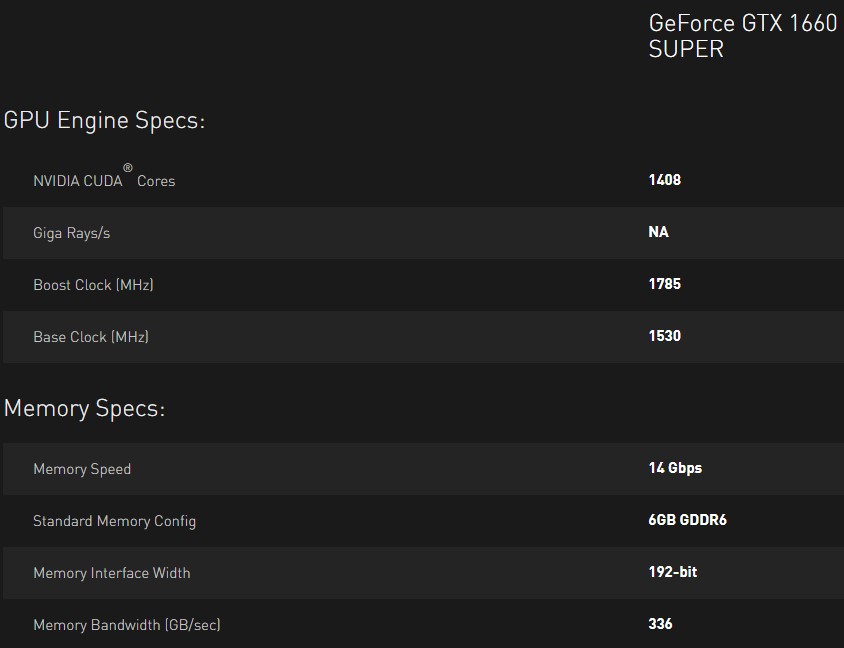This screenshot has height=648, width=844.
Task: Click the registered trademark symbol after CUDA
Action: pos(128,167)
